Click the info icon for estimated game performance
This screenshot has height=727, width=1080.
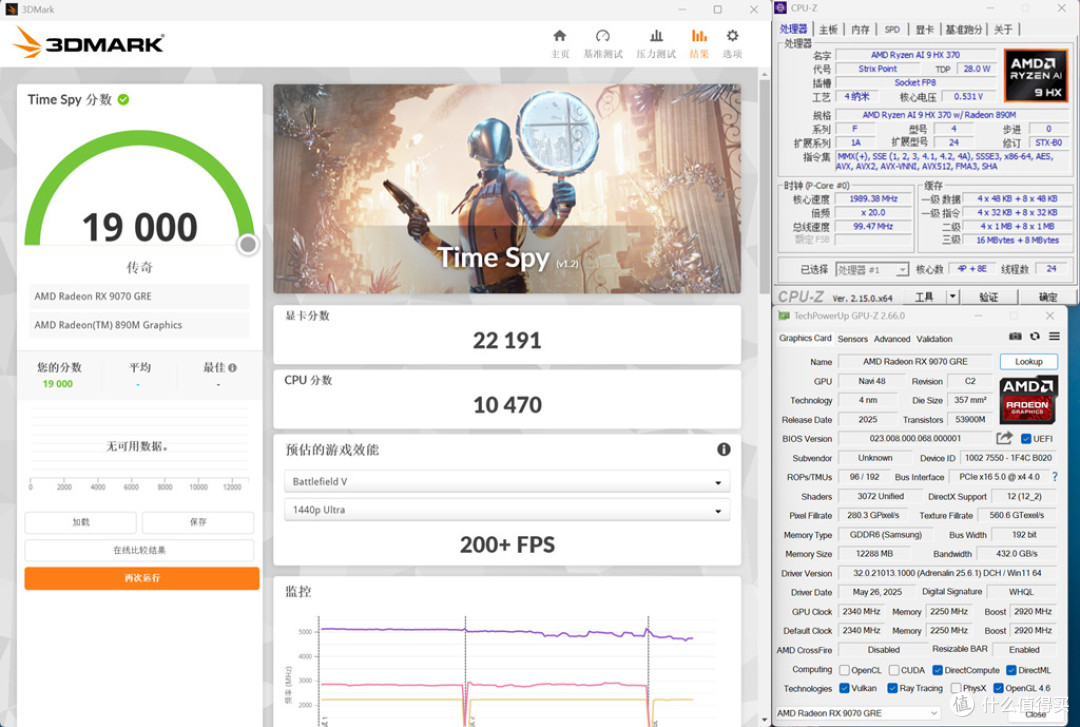723,449
